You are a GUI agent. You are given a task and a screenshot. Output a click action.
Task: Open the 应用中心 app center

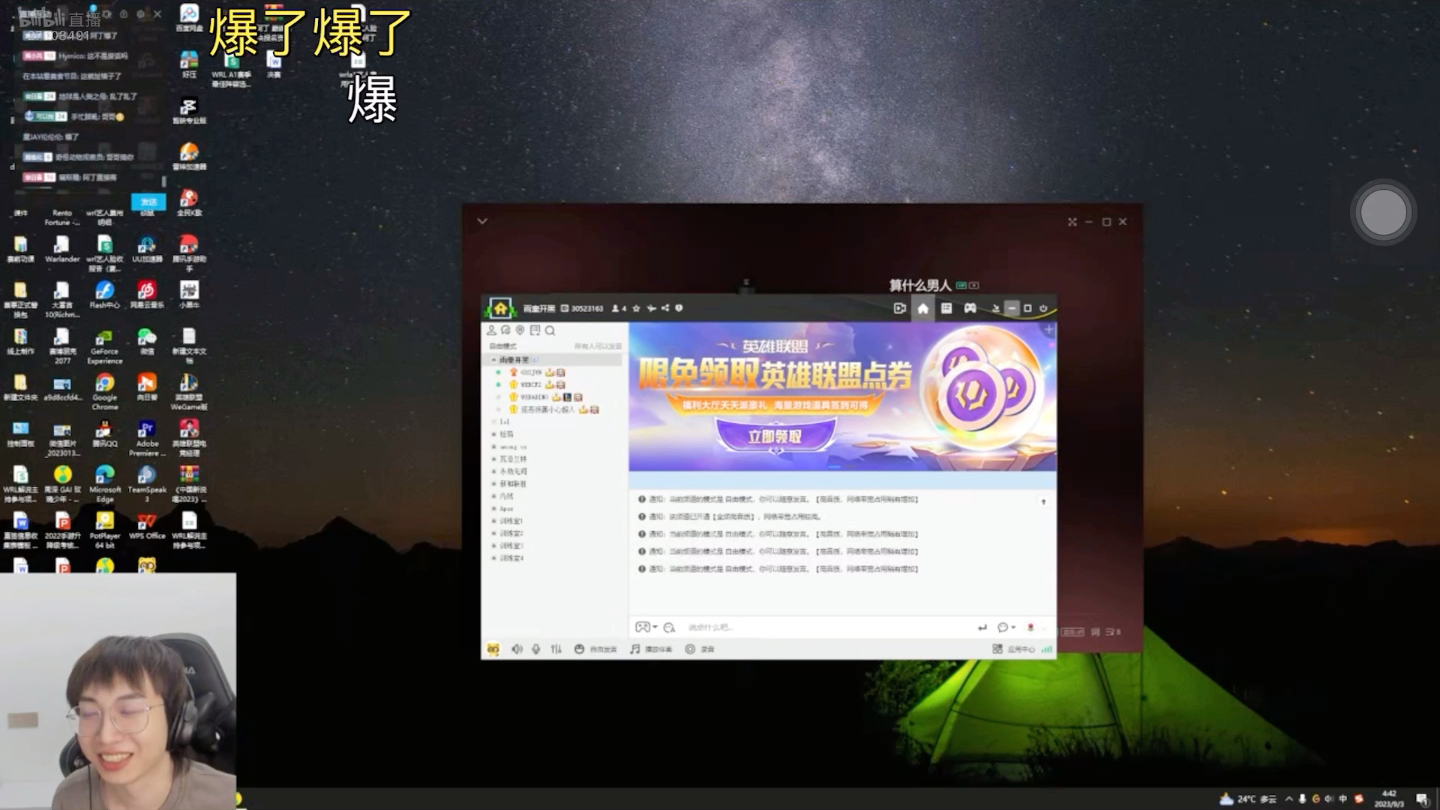(1014, 649)
